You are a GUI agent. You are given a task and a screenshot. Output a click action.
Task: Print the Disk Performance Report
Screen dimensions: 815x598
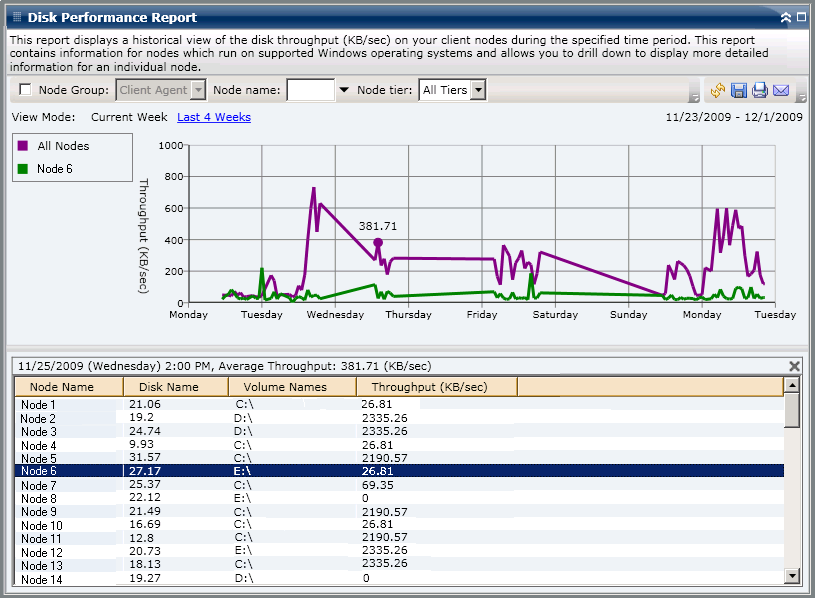[x=760, y=90]
